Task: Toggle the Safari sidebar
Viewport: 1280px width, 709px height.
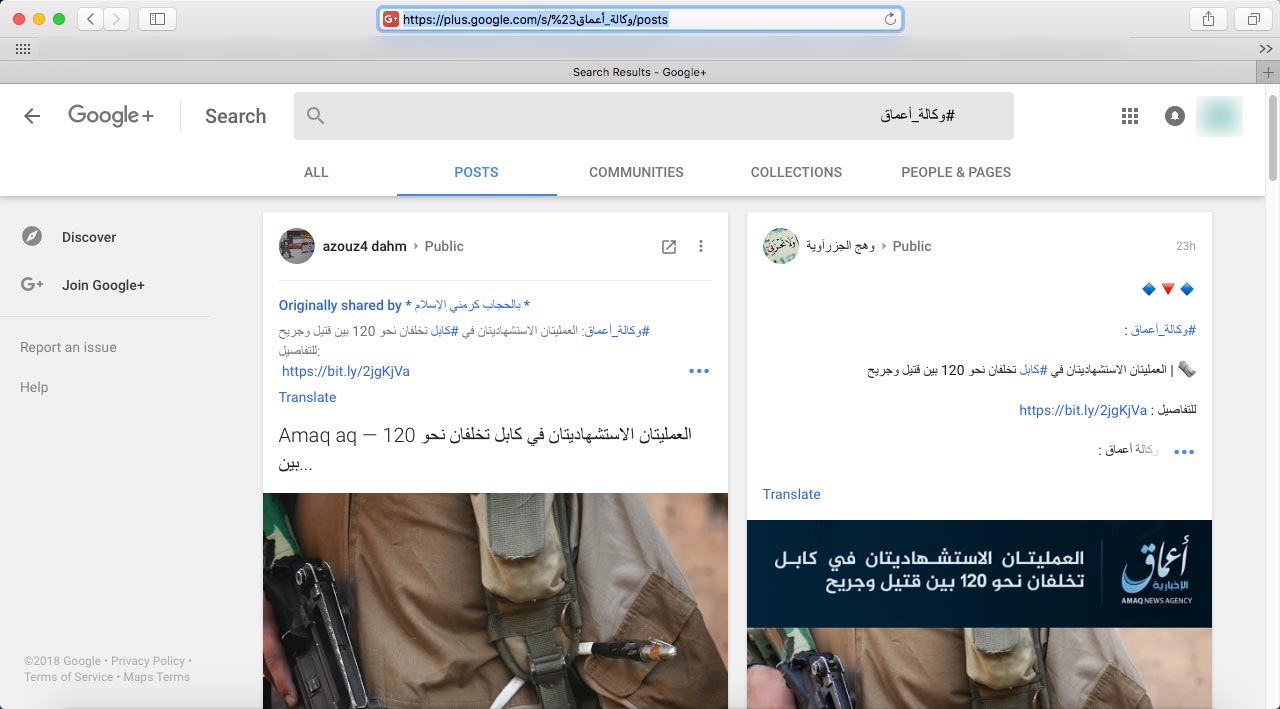Action: [157, 19]
